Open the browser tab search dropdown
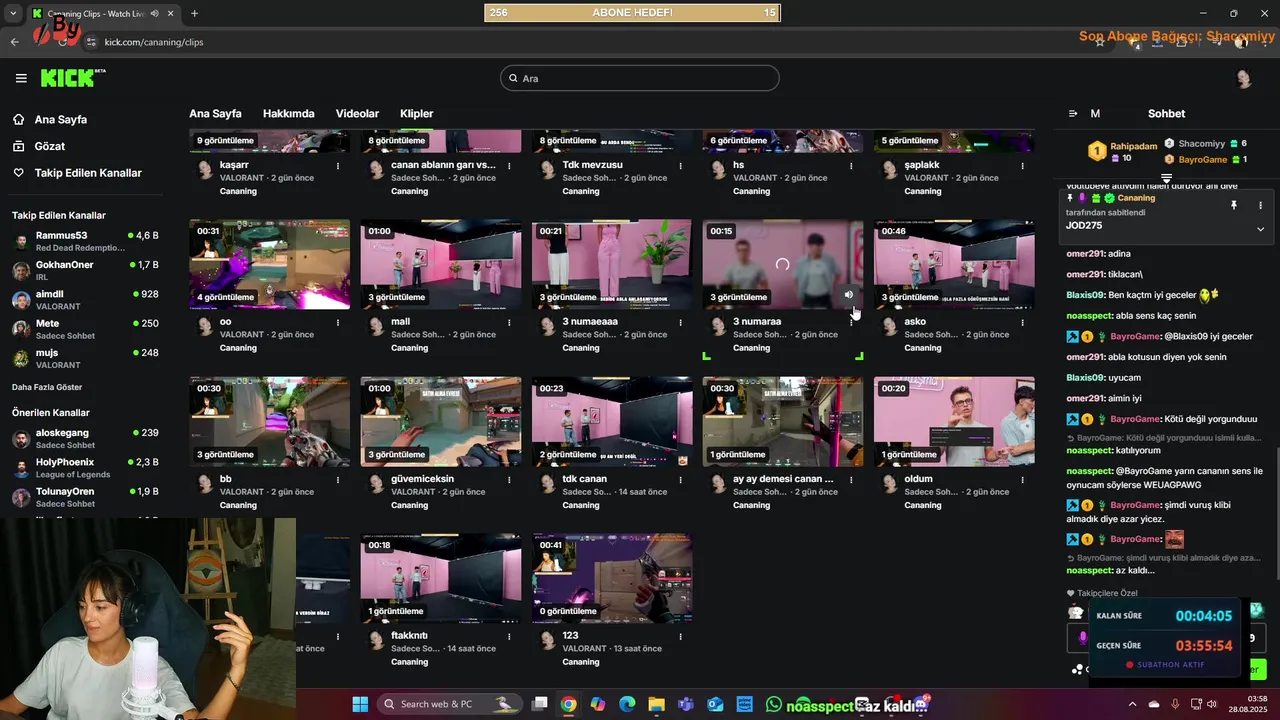This screenshot has width=1280, height=720. click(13, 13)
